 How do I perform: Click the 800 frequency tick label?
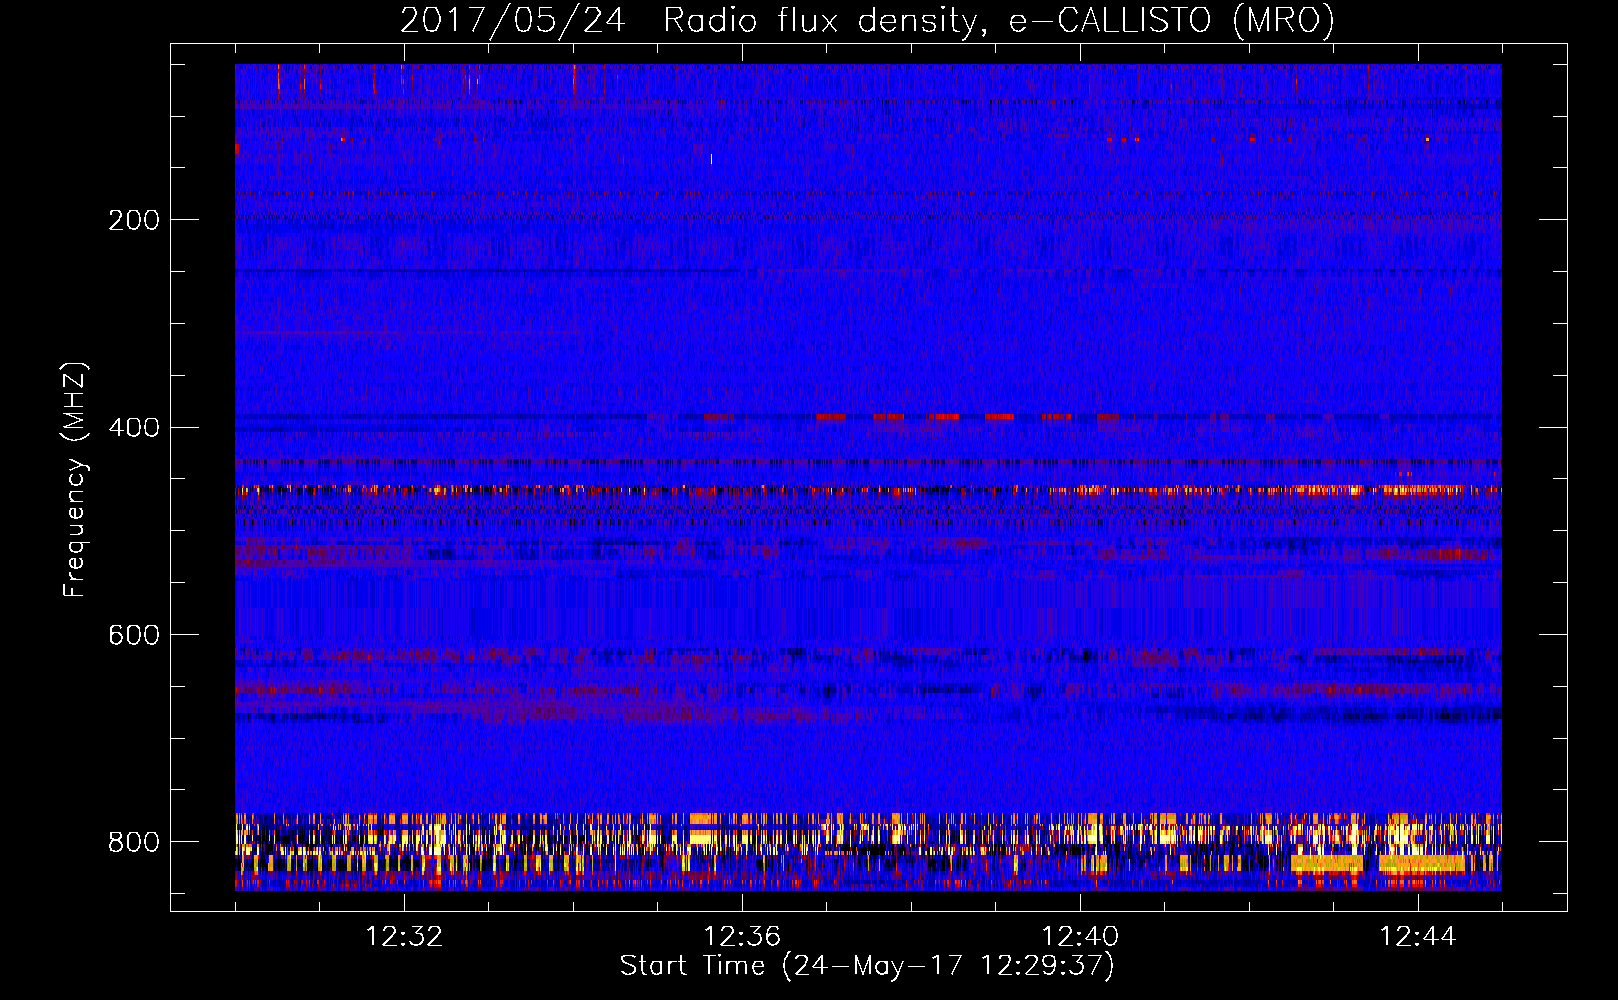134,842
